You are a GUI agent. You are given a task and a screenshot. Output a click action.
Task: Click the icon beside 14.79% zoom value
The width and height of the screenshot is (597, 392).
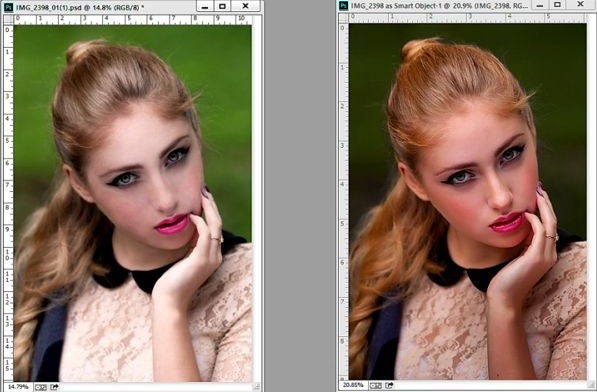coord(41,387)
